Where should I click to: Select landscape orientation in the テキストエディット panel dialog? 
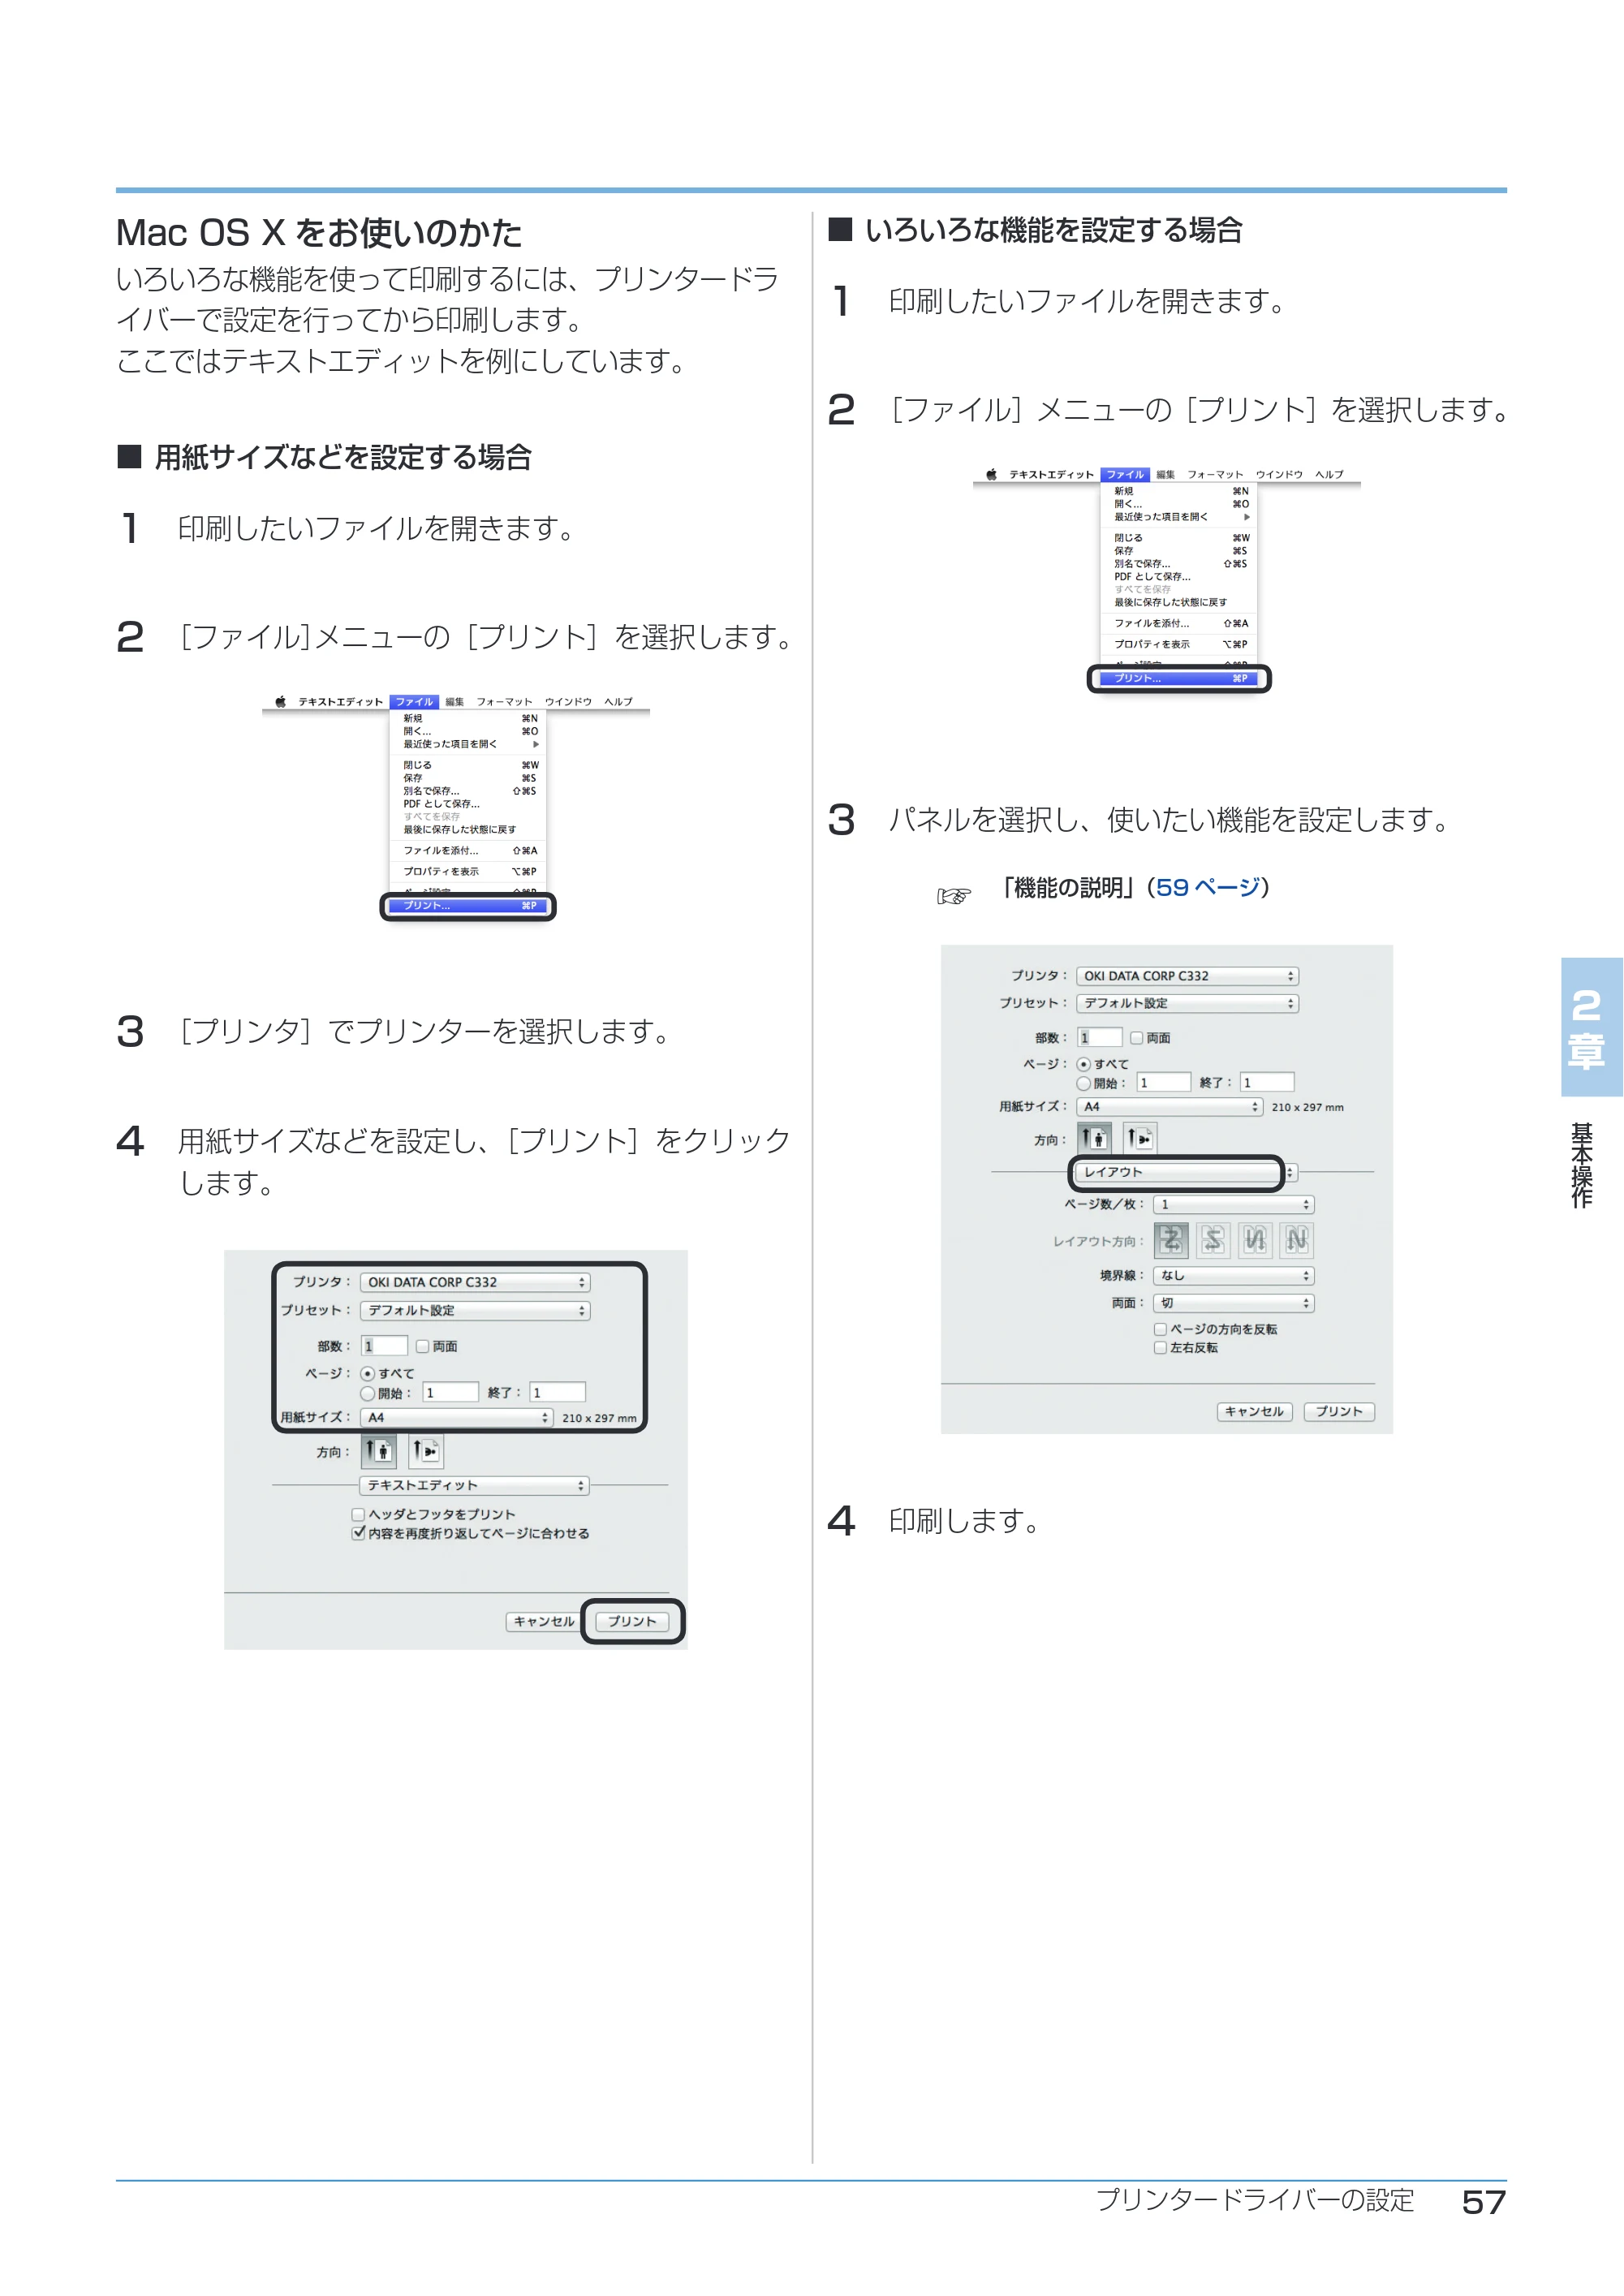click(426, 1451)
